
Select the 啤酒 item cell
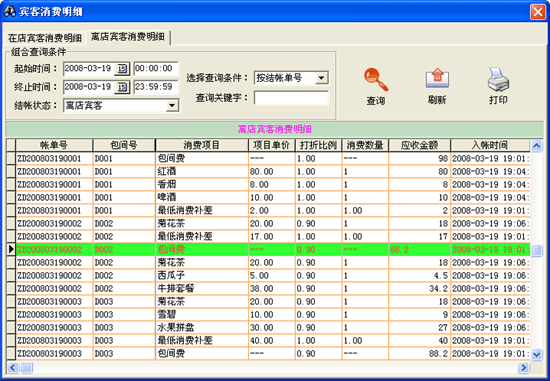(202, 198)
